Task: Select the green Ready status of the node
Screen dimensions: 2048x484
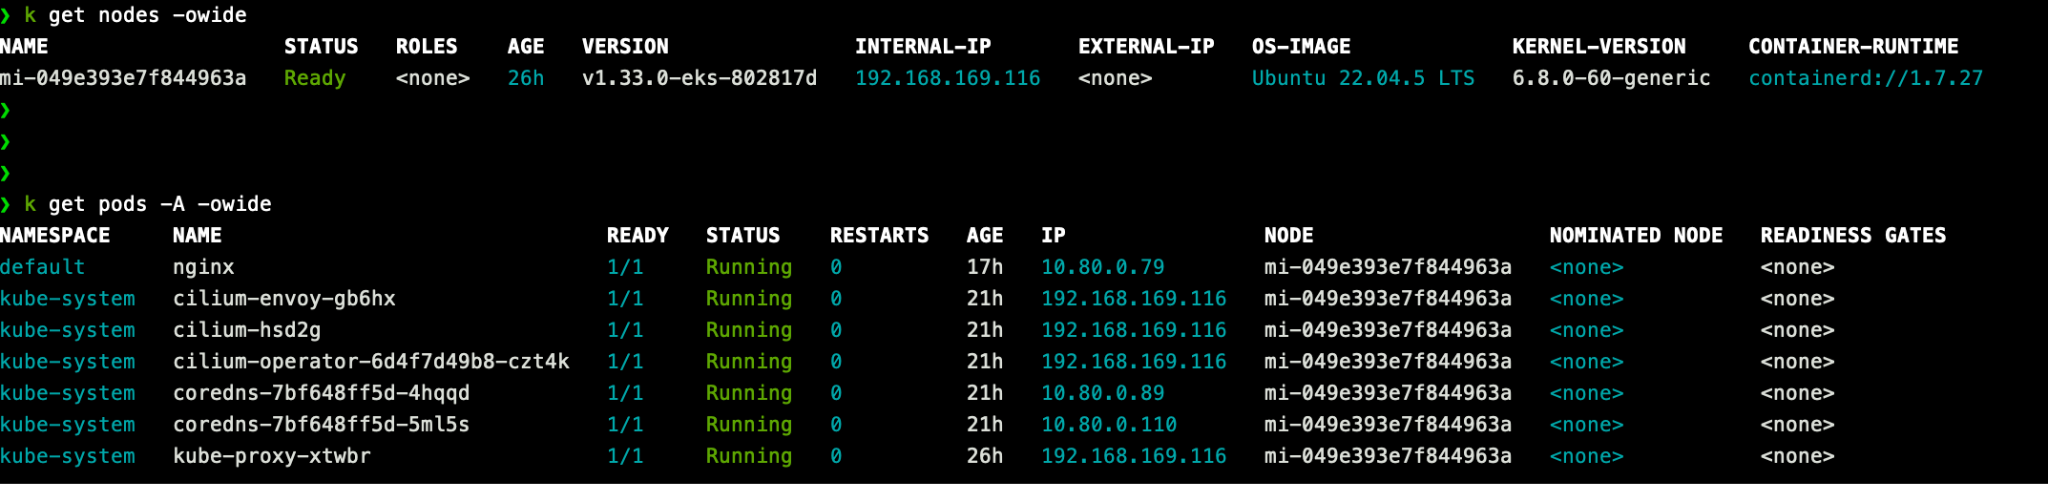Action: click(315, 78)
